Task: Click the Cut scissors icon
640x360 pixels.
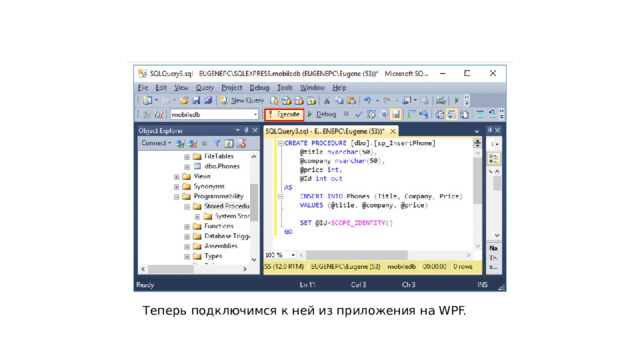Action: 327,100
